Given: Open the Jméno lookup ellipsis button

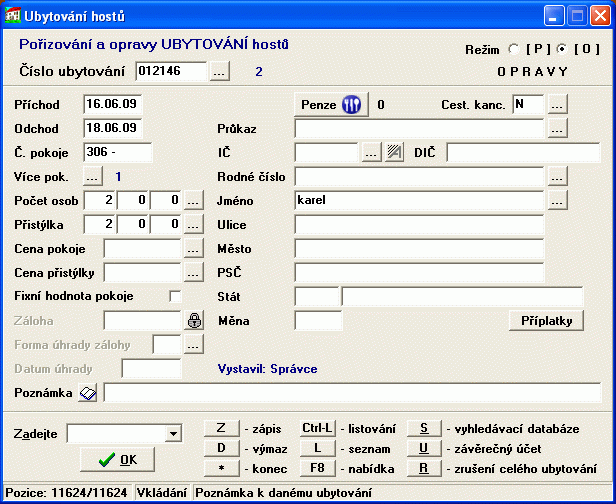Looking at the screenshot, I should [x=558, y=200].
